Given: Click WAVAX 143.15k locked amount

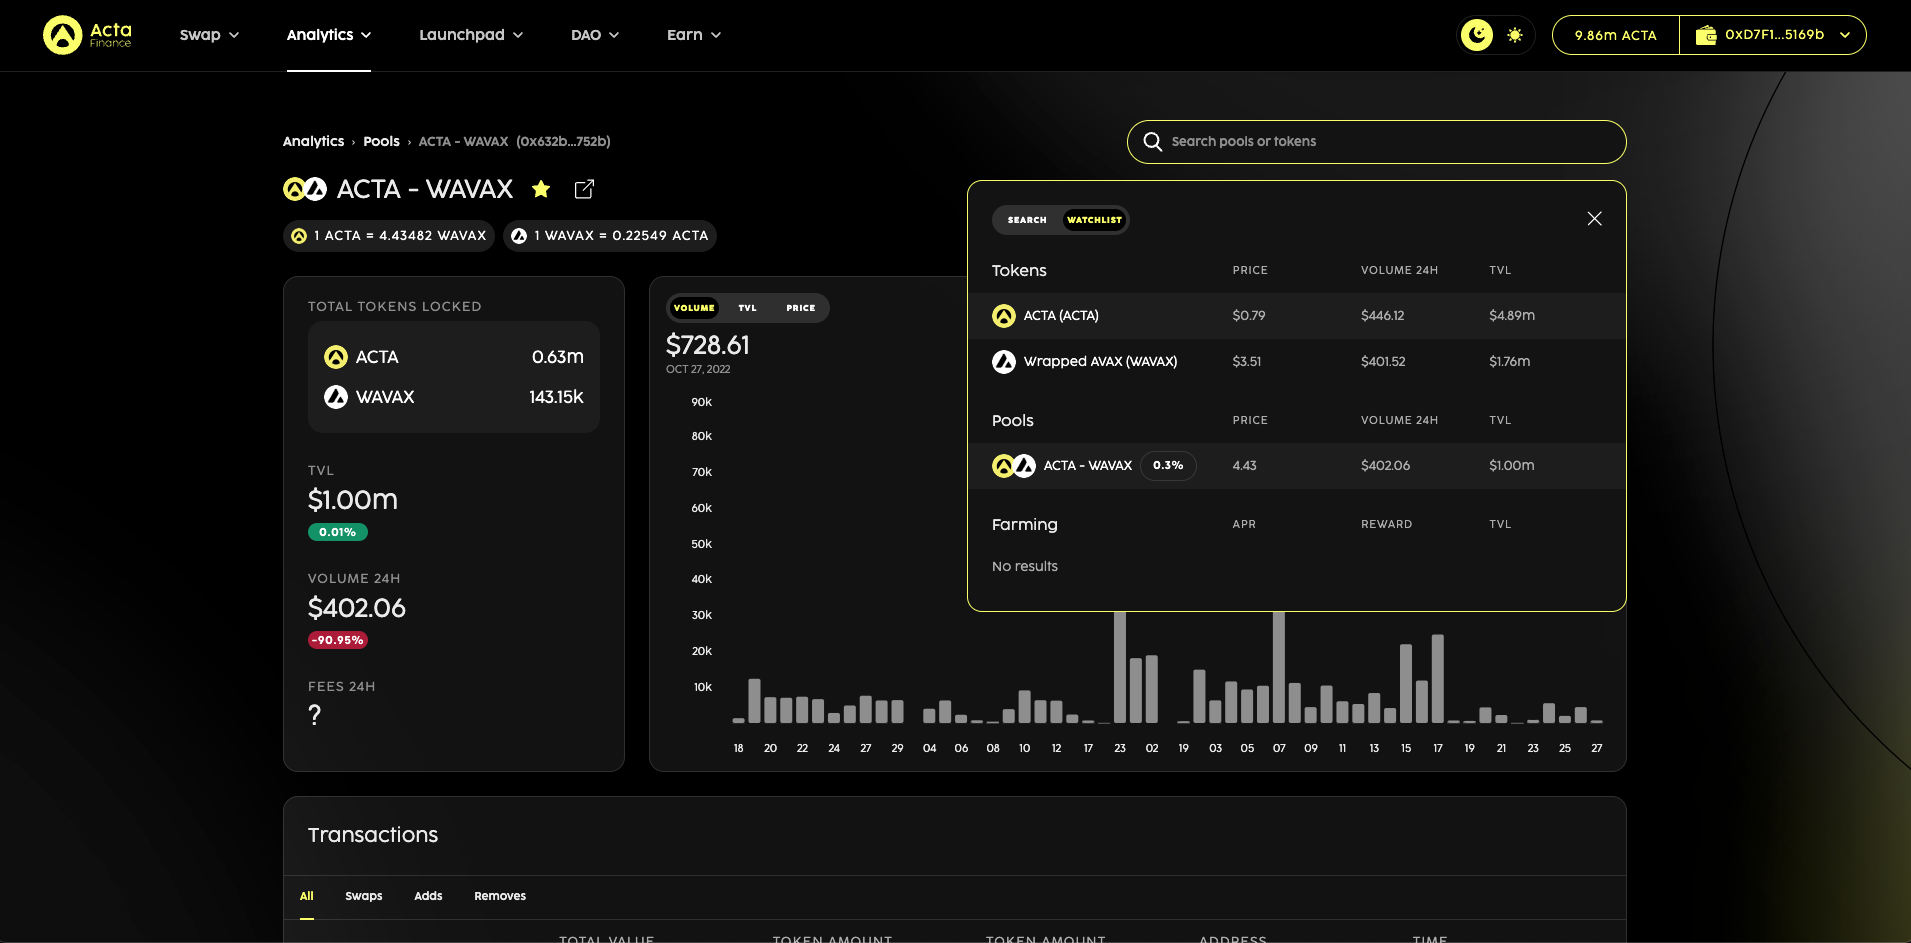Looking at the screenshot, I should point(557,397).
